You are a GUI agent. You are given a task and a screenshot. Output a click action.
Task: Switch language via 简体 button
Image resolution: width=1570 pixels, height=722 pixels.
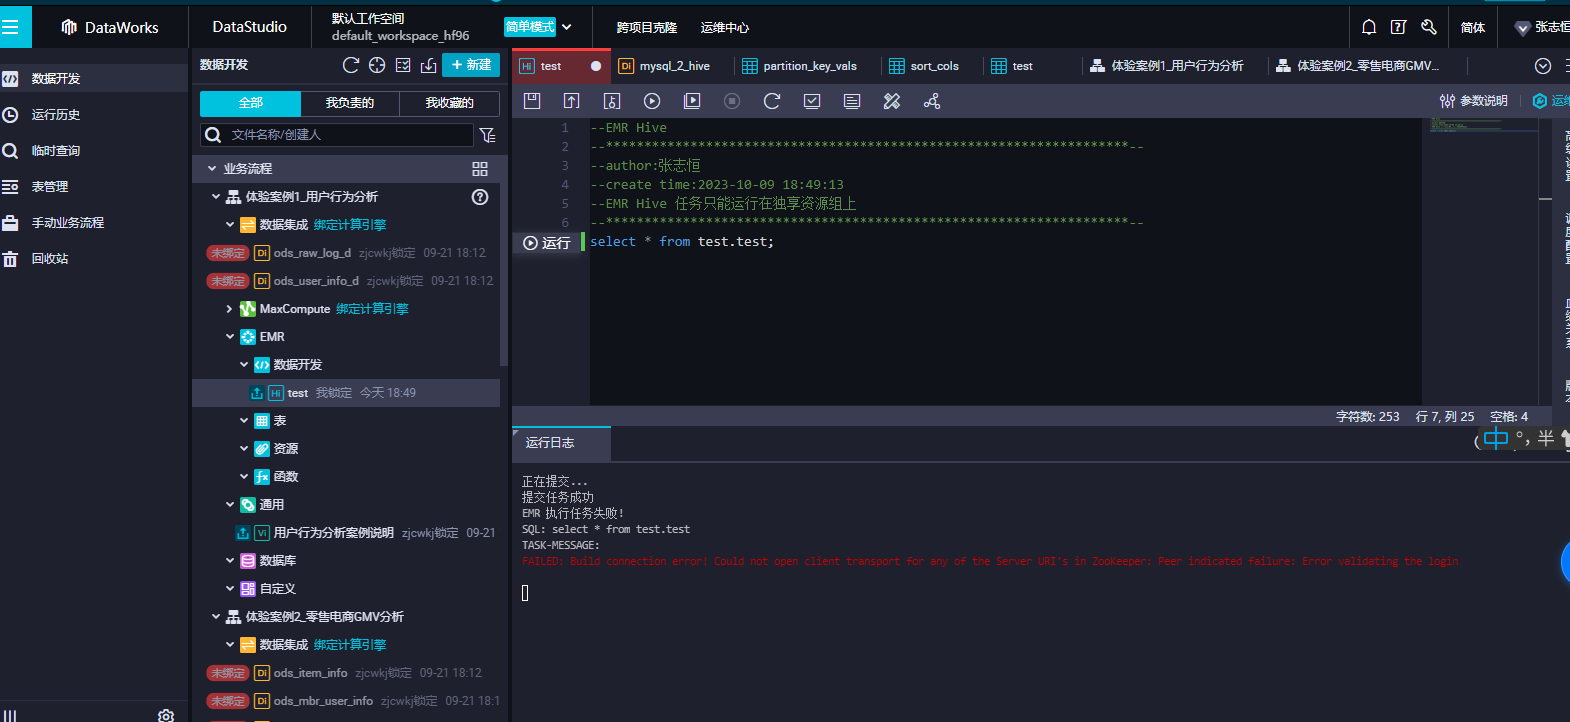pyautogui.click(x=1473, y=27)
